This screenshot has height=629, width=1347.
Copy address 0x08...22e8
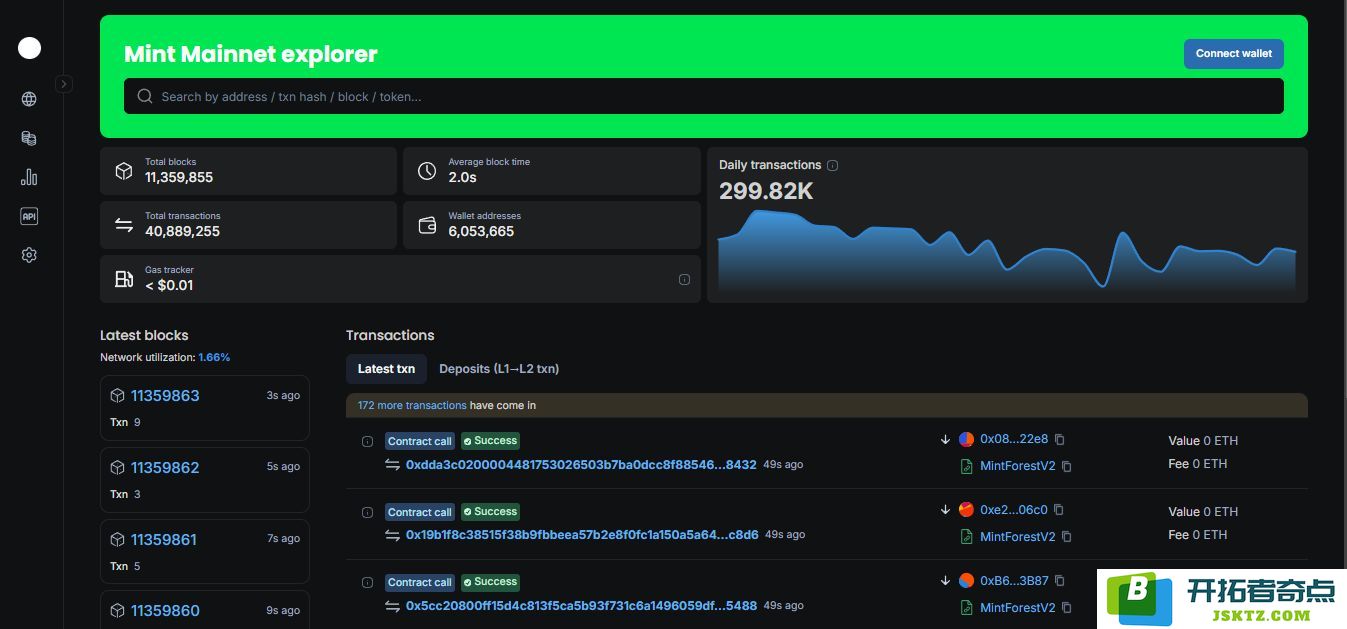1060,439
